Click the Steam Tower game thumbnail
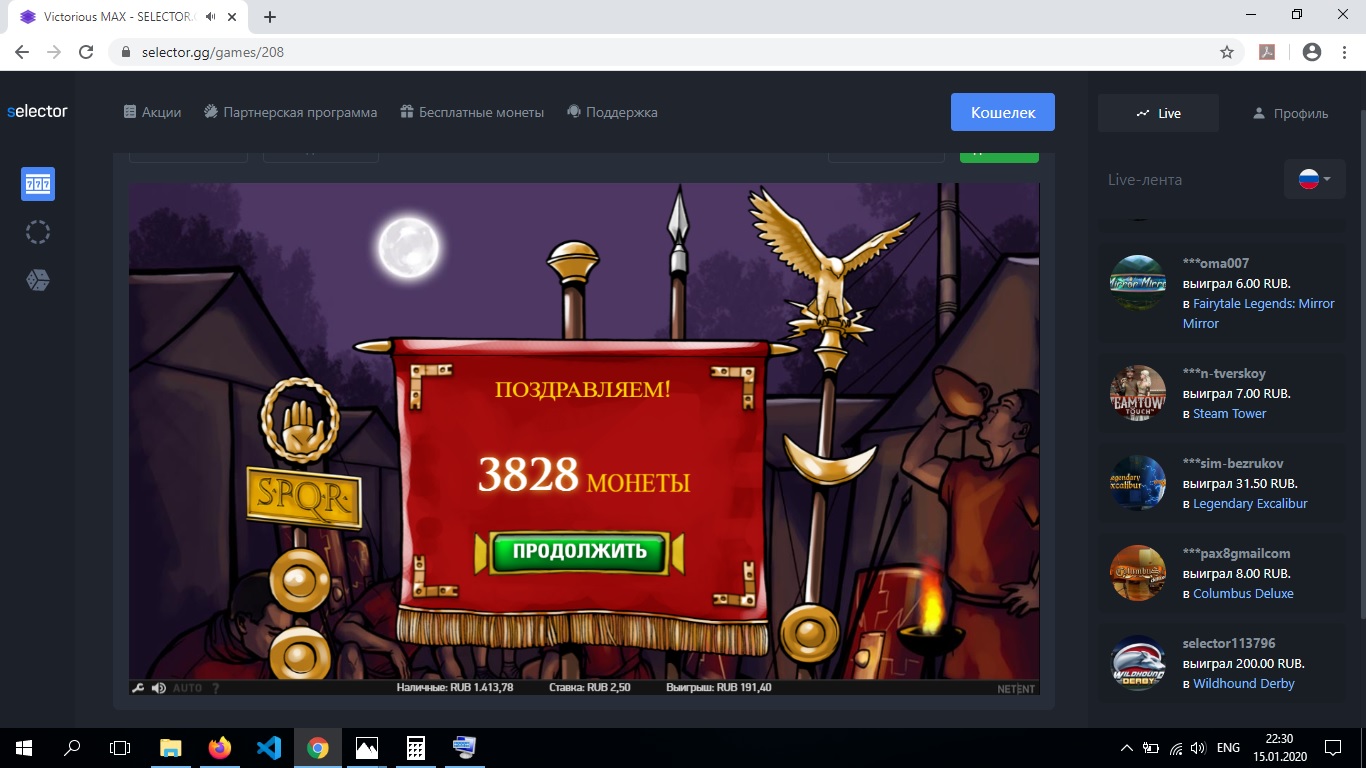 click(x=1138, y=393)
